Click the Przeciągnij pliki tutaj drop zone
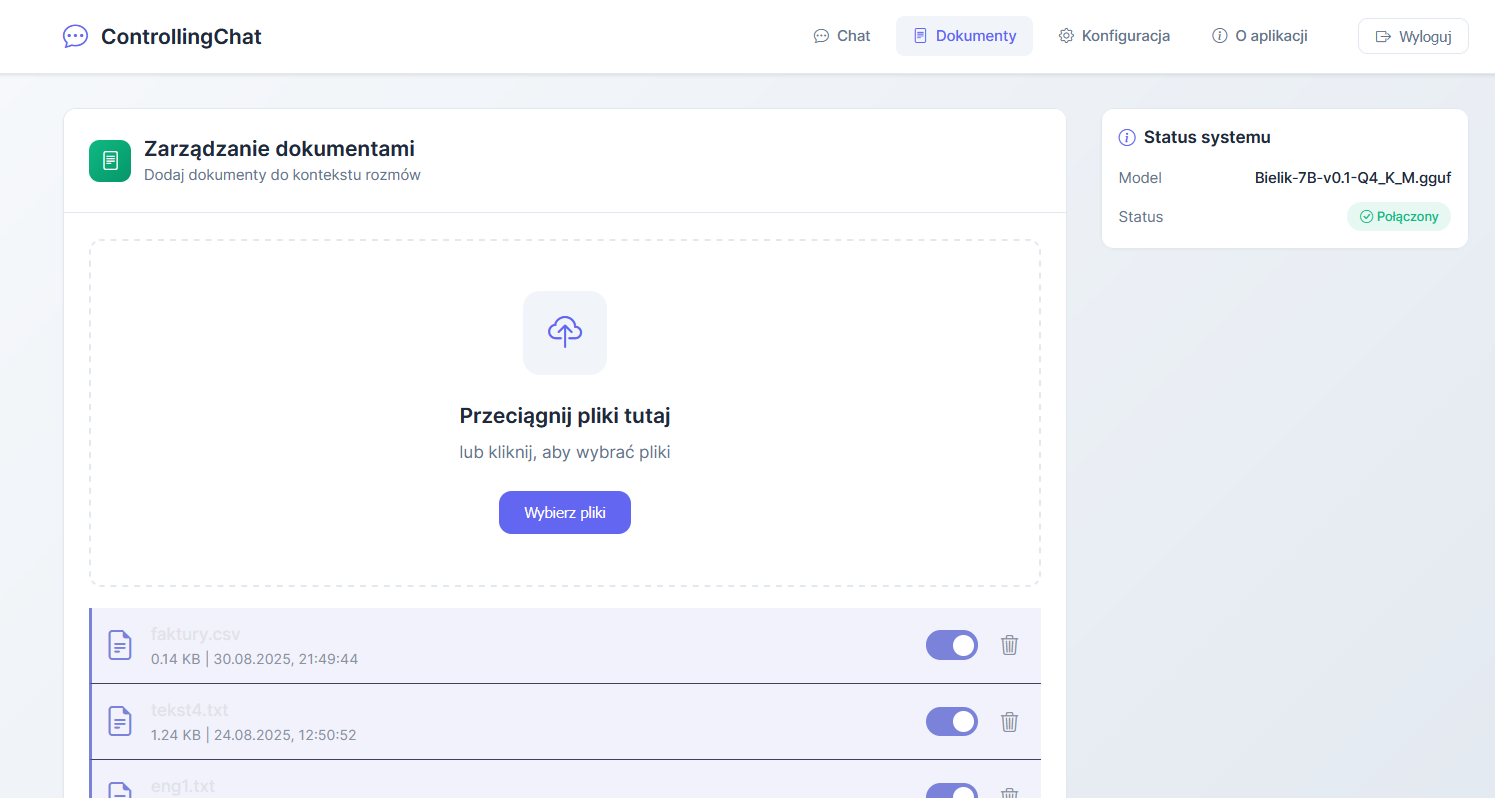The image size is (1495, 798). pyautogui.click(x=564, y=416)
